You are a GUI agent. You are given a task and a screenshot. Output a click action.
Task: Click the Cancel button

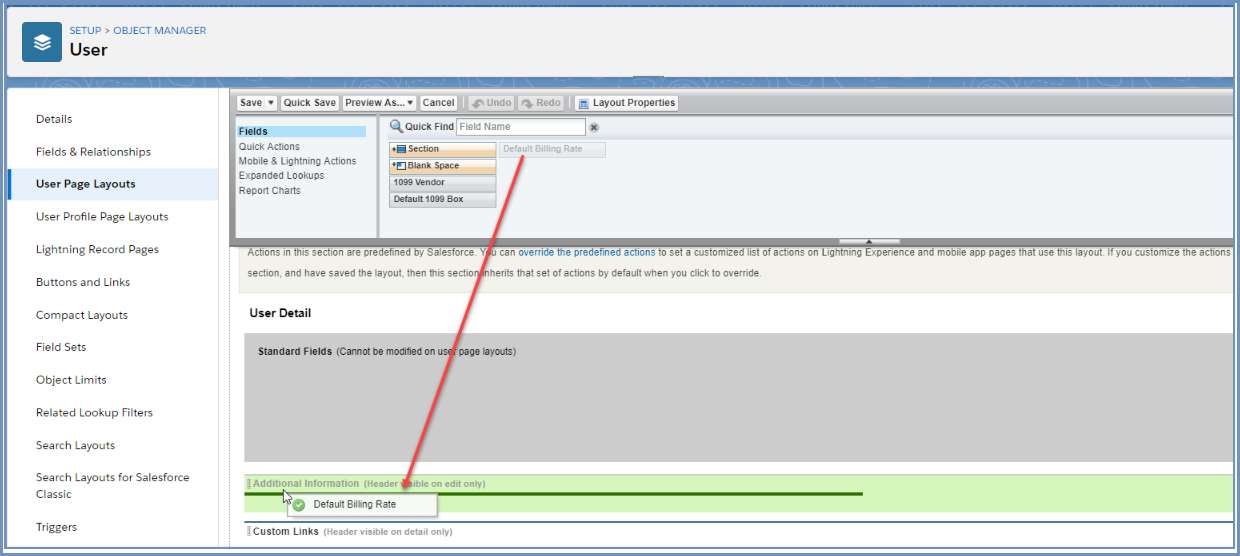point(438,103)
